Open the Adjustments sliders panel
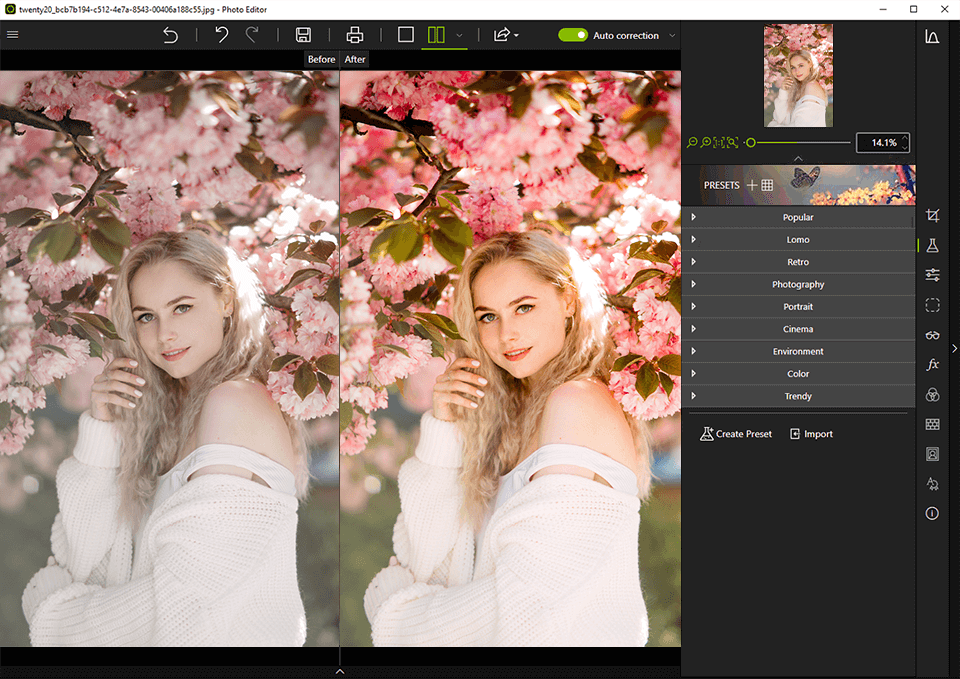 click(x=932, y=275)
